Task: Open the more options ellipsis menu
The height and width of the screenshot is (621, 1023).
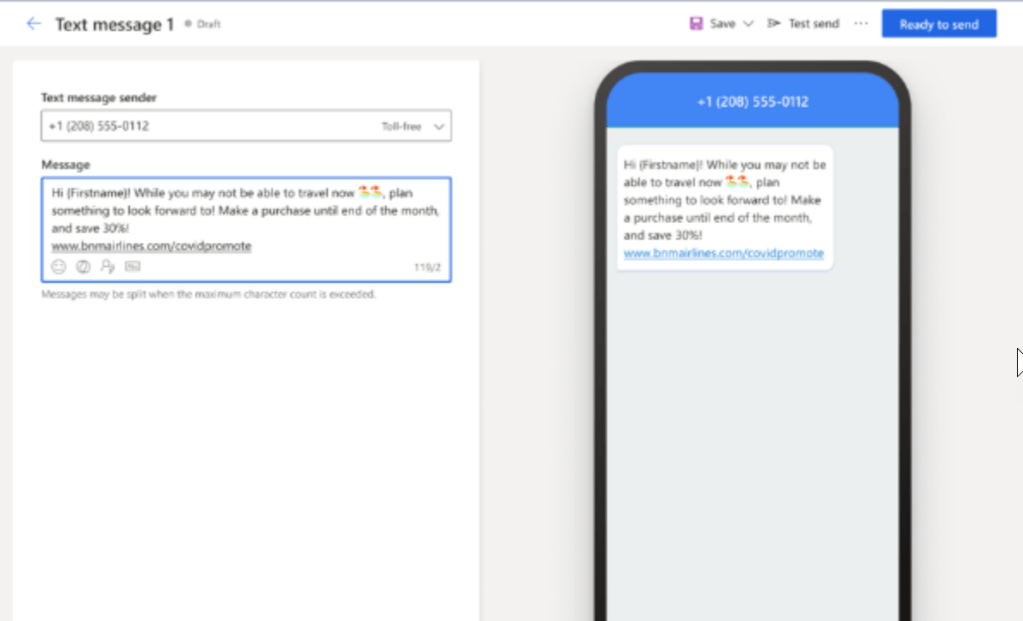Action: click(861, 24)
